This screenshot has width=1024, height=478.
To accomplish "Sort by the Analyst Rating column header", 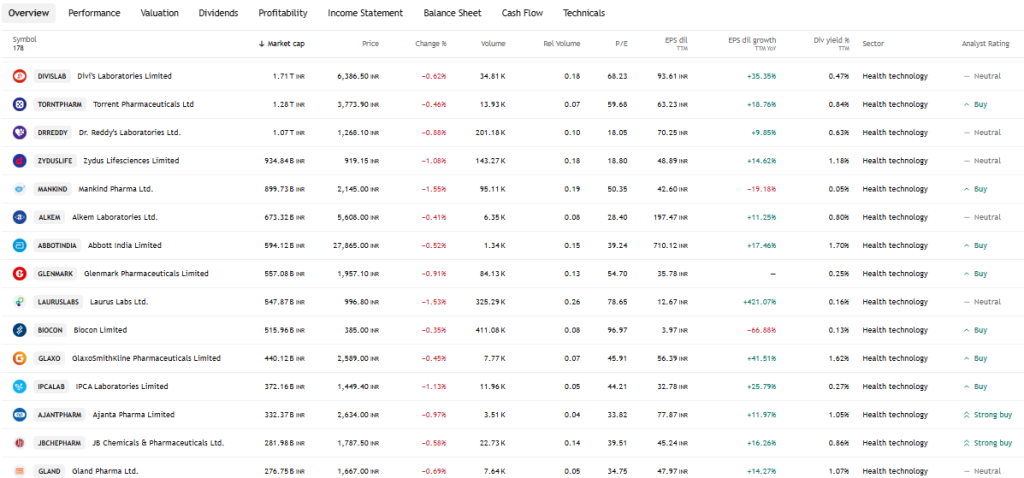I will click(x=985, y=44).
